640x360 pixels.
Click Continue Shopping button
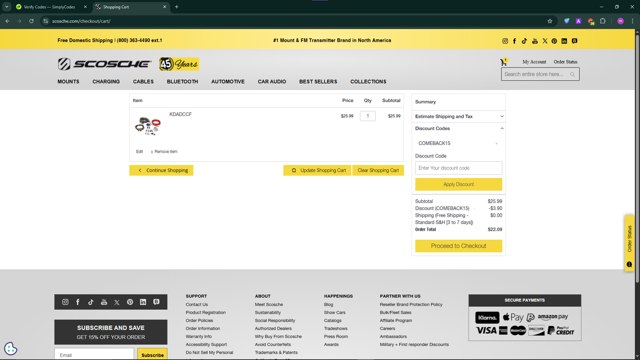pyautogui.click(x=161, y=170)
